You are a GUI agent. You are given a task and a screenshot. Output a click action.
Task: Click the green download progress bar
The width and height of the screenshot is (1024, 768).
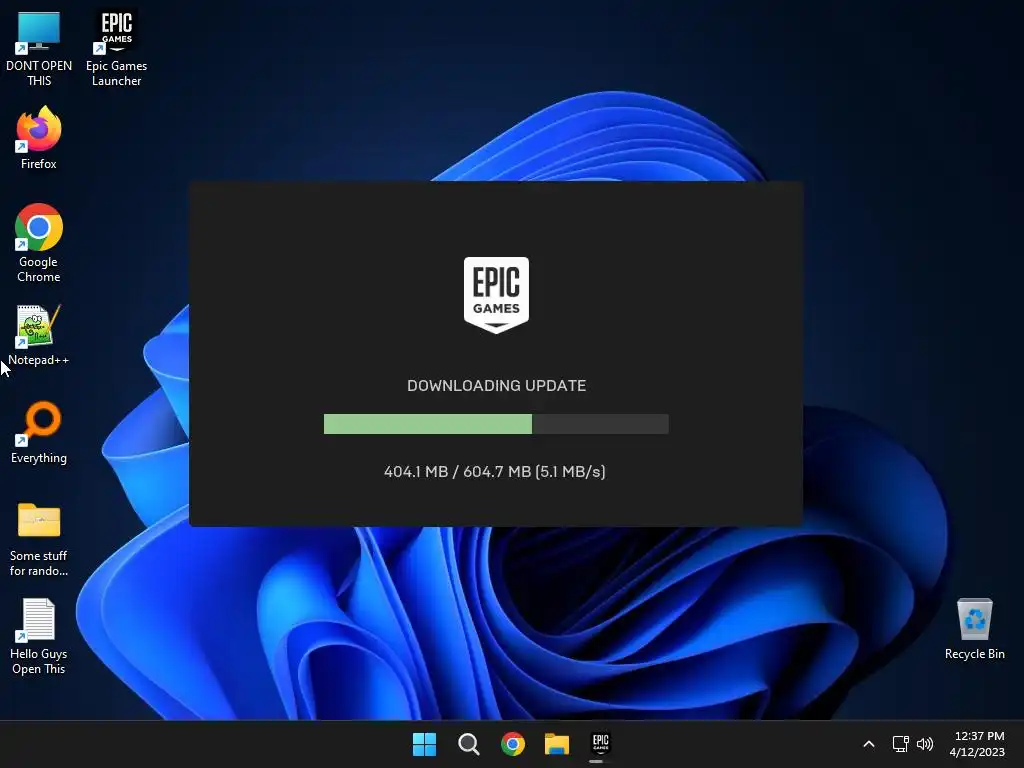tap(496, 424)
